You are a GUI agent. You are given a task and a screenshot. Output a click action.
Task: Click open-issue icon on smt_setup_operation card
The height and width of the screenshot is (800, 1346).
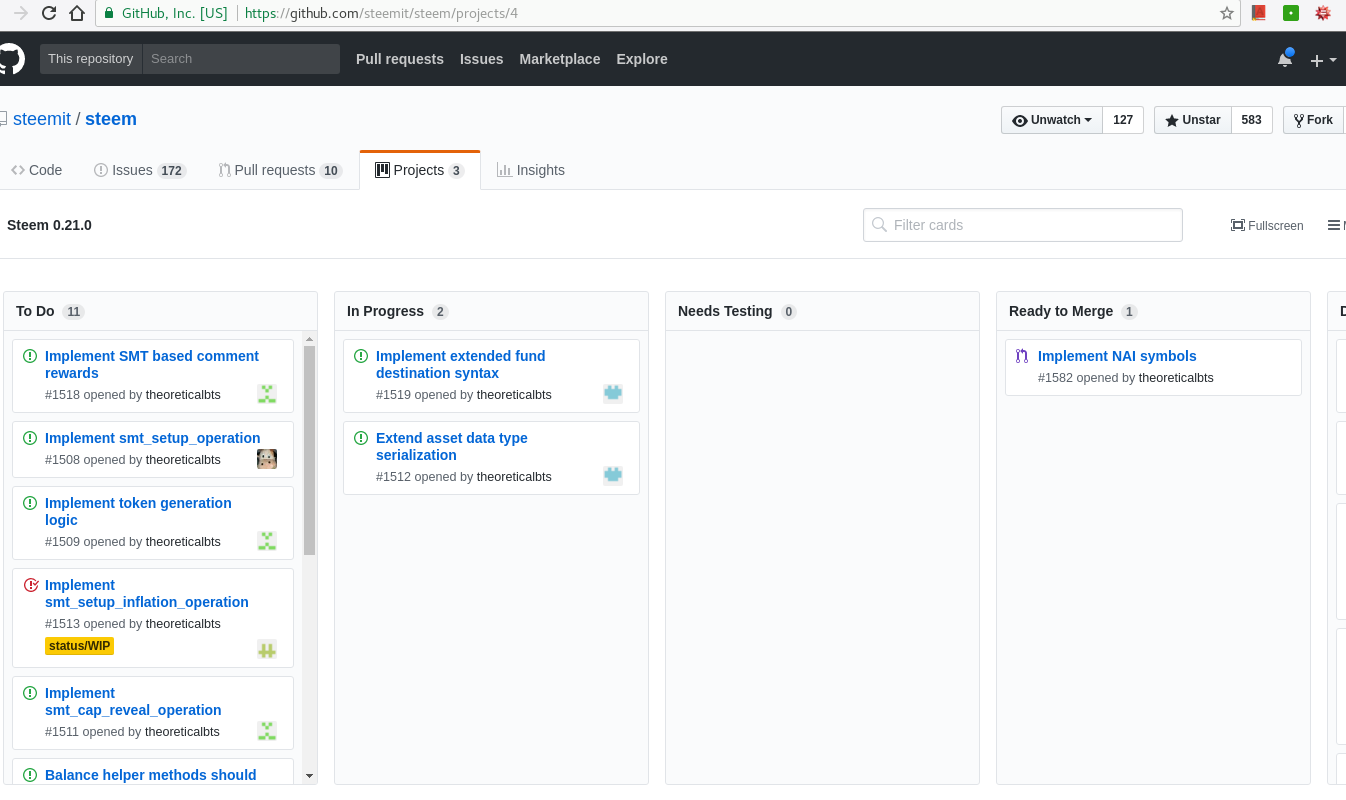pos(30,438)
